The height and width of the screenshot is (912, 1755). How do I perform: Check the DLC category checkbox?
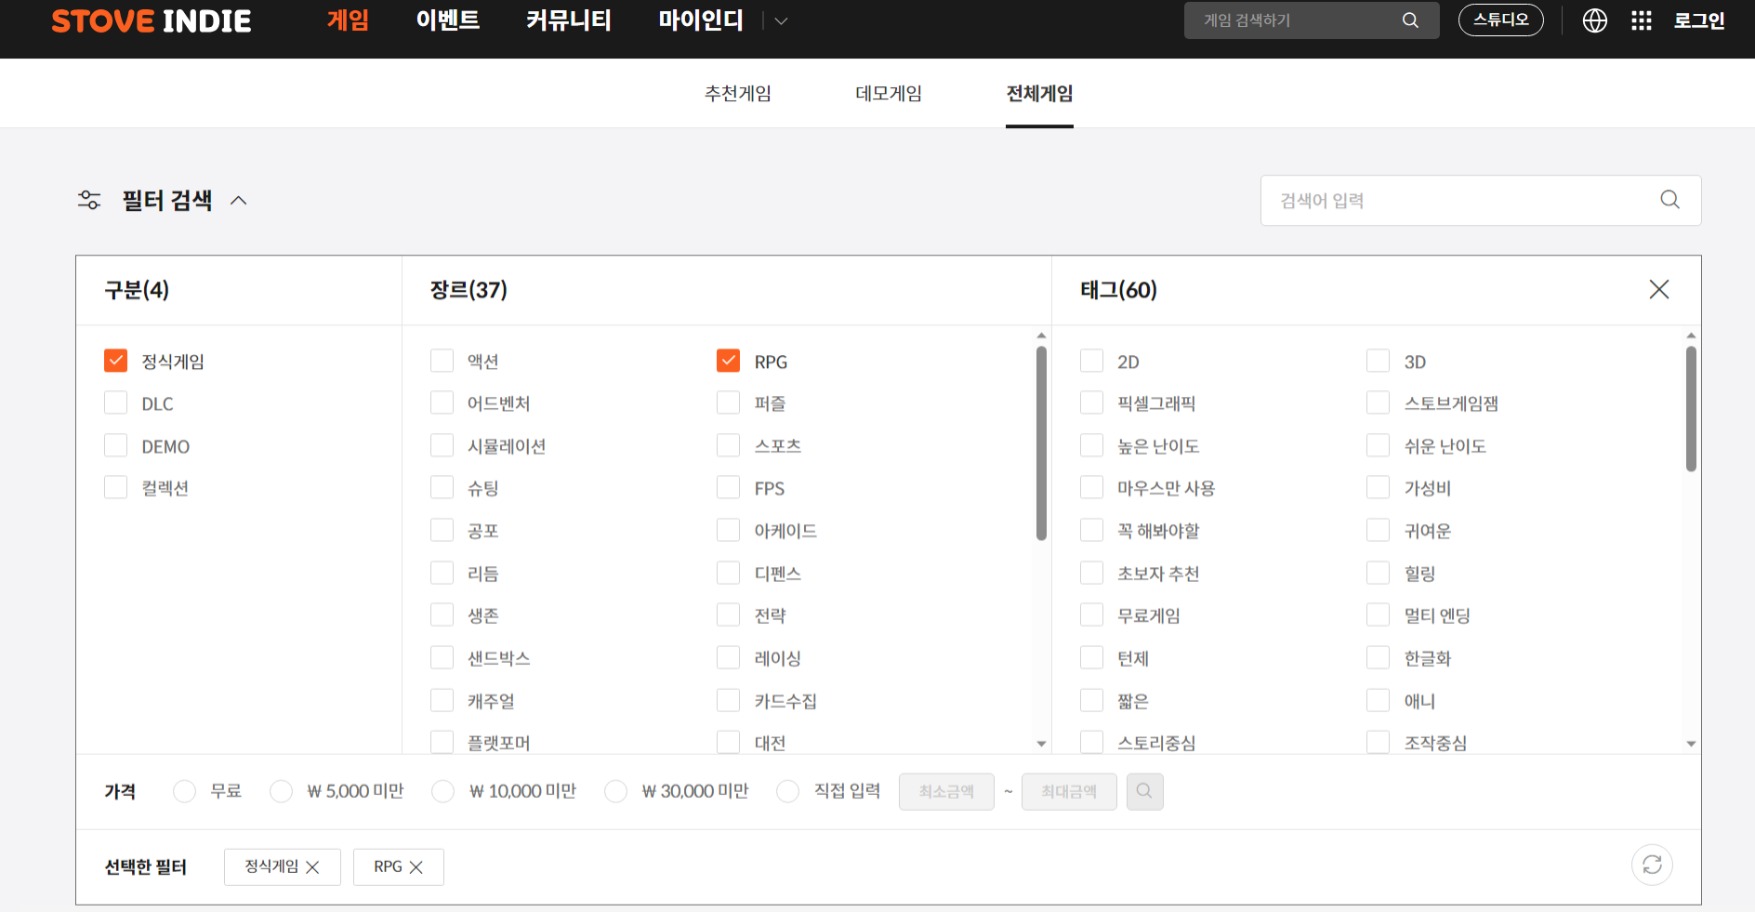pos(116,403)
